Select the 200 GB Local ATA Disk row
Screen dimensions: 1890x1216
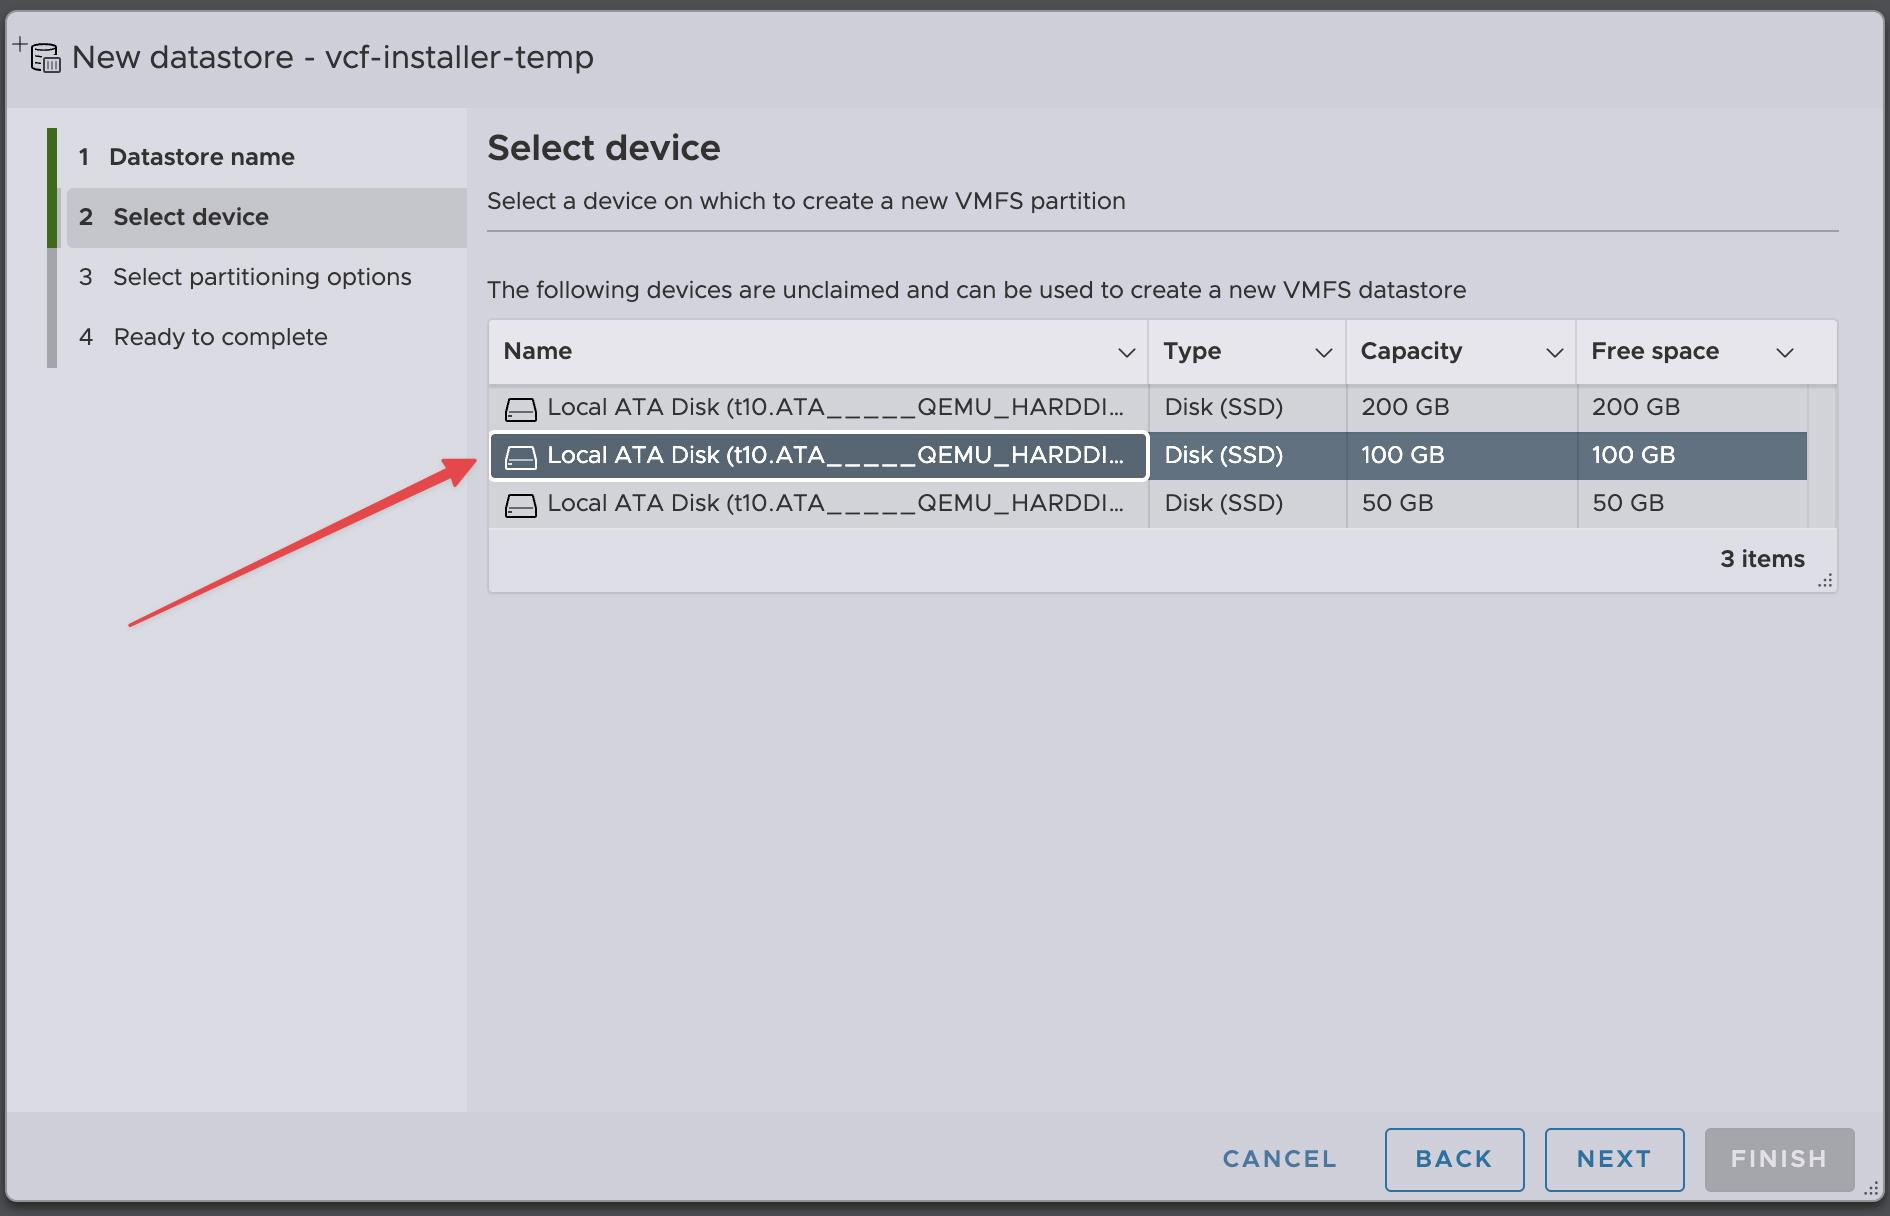point(834,408)
